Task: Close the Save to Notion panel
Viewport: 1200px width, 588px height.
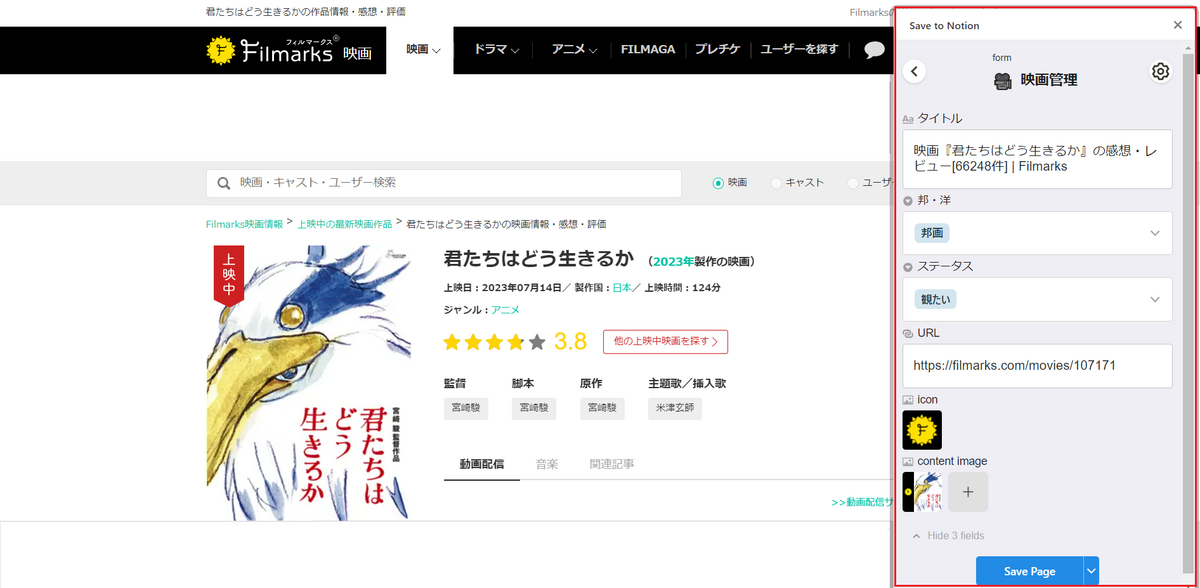Action: (x=1177, y=25)
